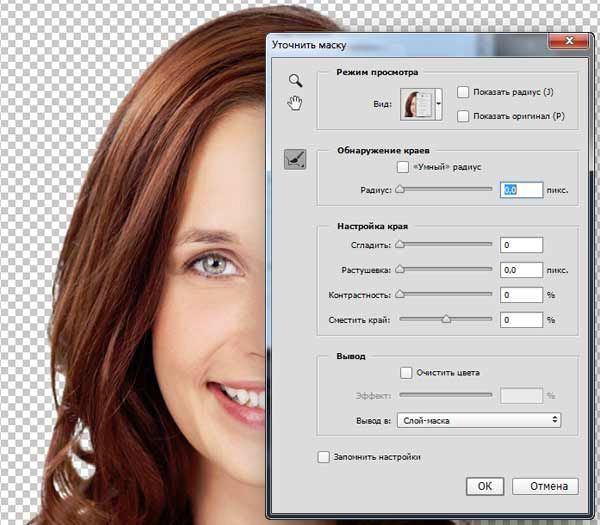The width and height of the screenshot is (600, 525).
Task: Click the Растушевка slider handle
Action: (400, 269)
